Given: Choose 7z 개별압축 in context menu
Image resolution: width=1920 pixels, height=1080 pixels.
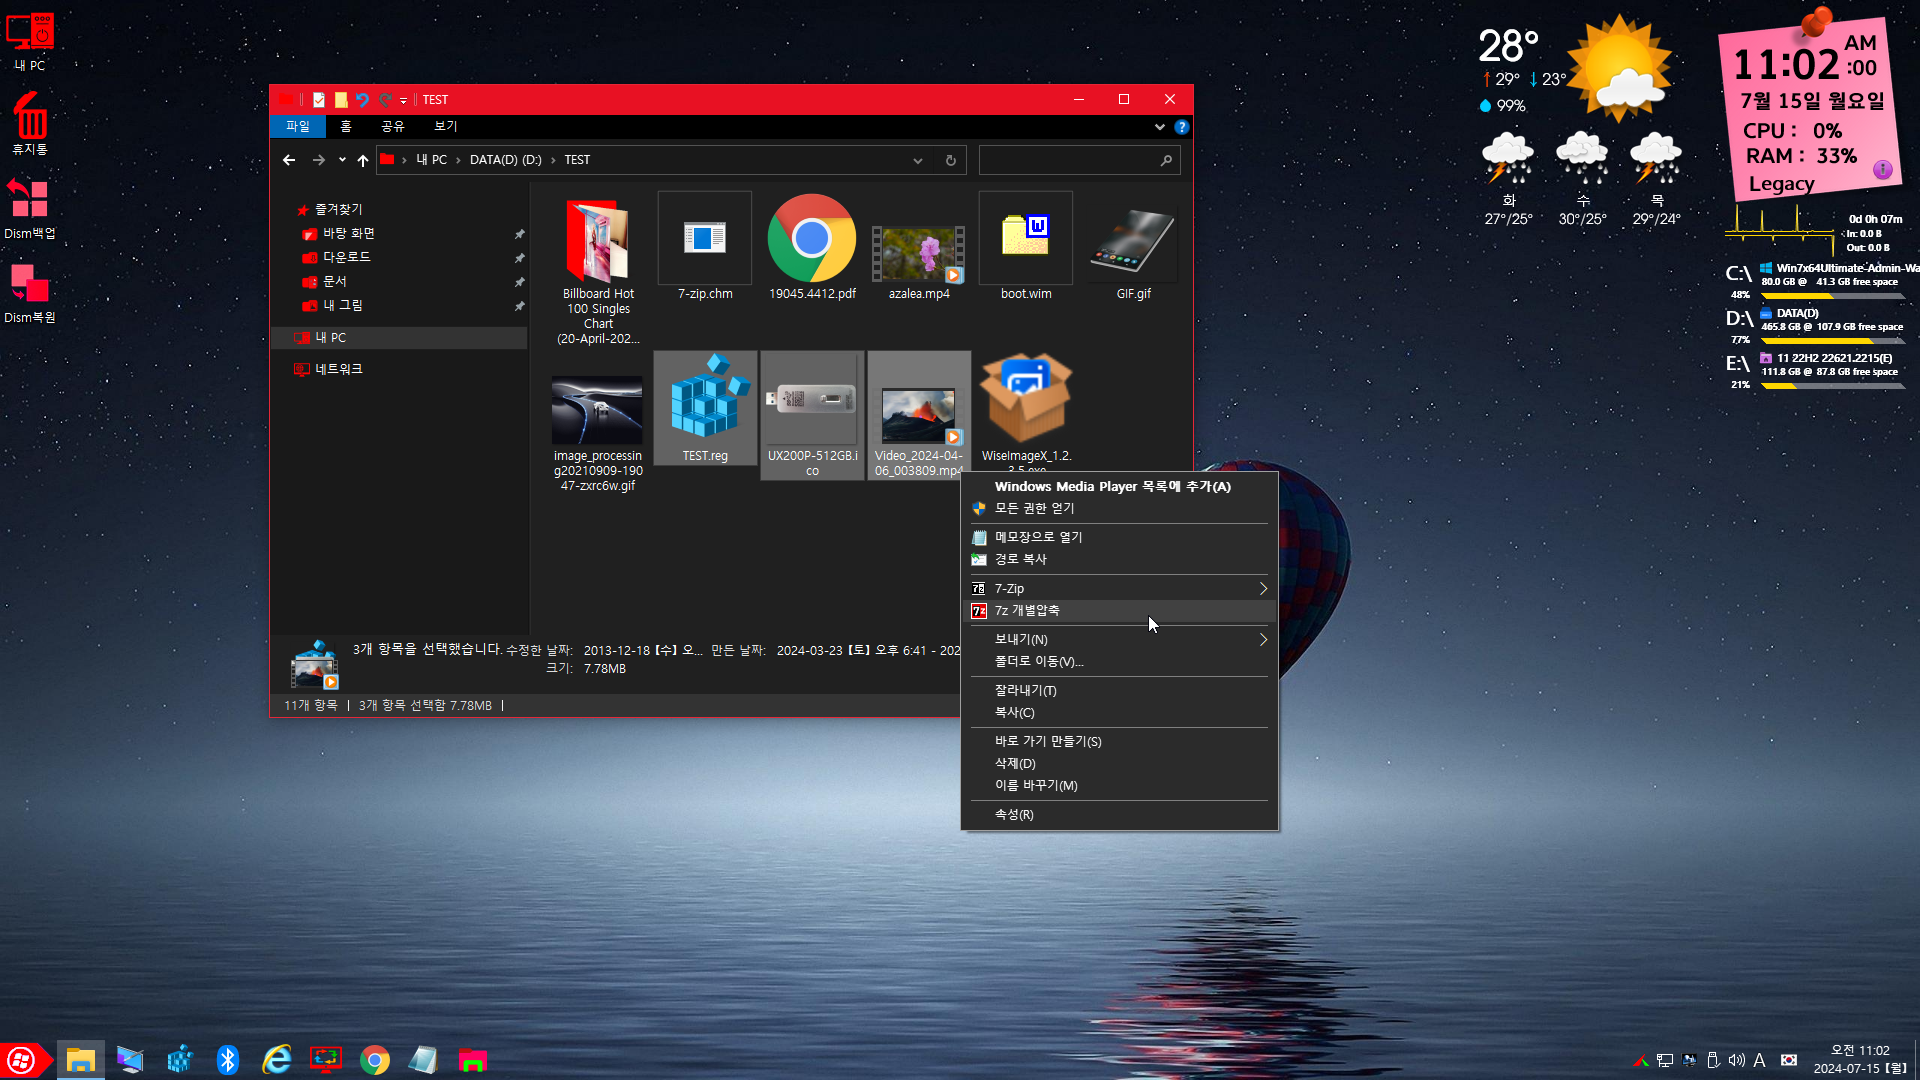Looking at the screenshot, I should pyautogui.click(x=1119, y=611).
